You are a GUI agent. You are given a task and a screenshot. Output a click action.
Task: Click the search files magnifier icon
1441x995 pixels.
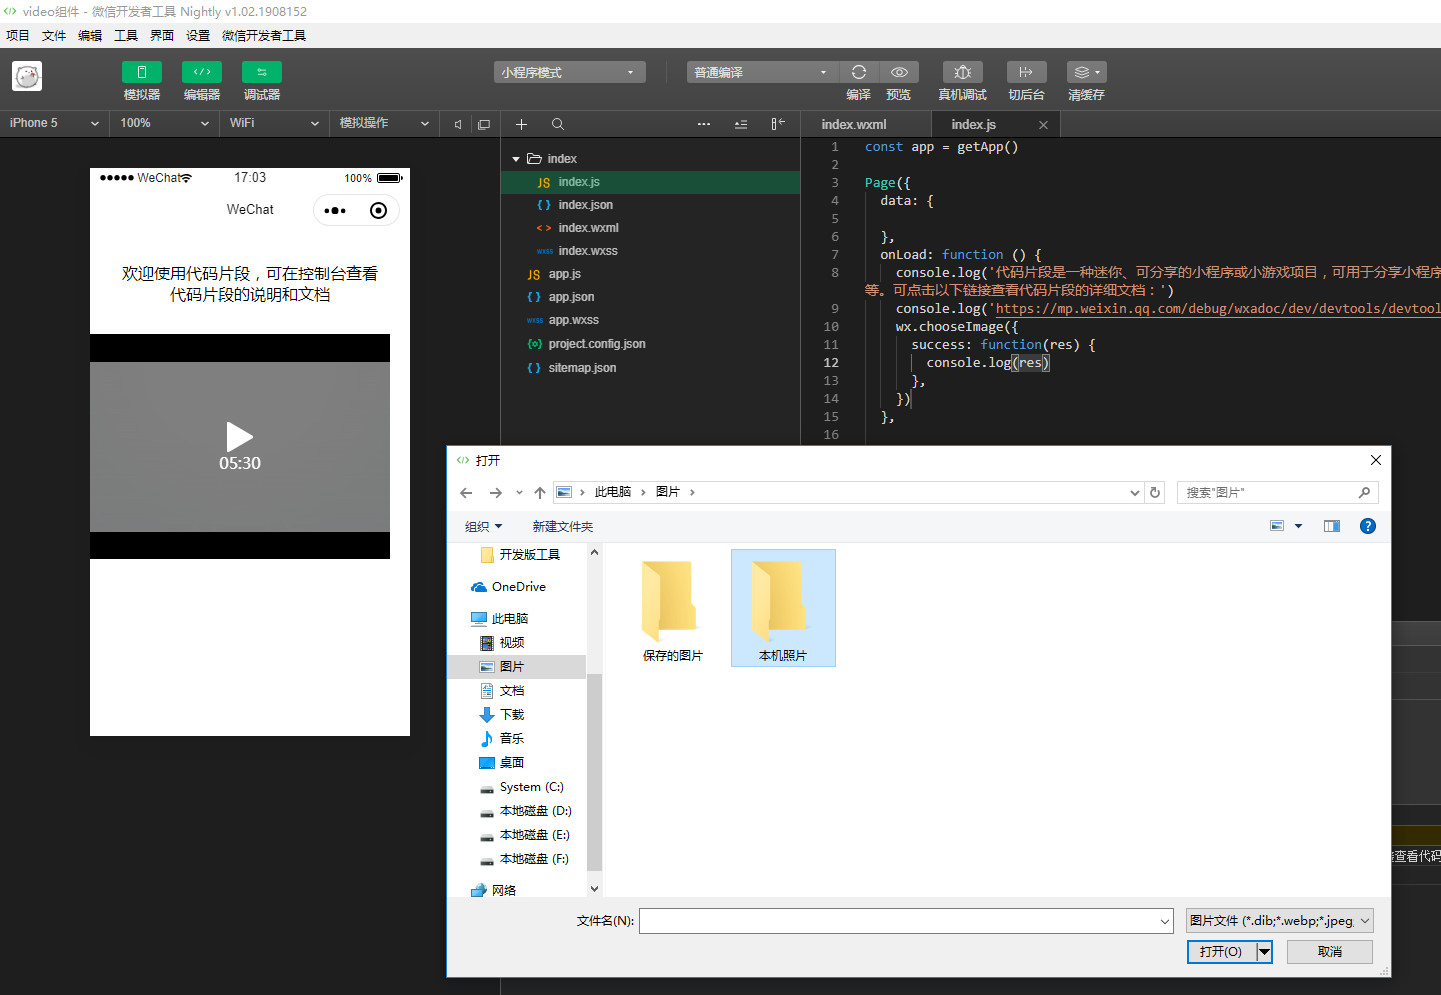pos(558,124)
